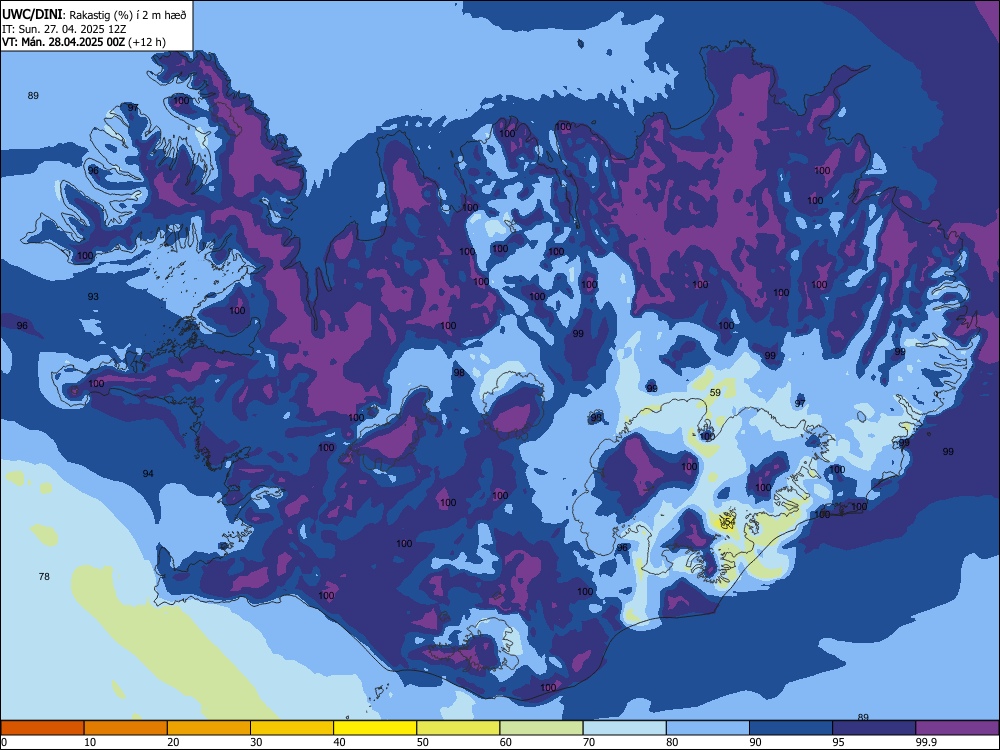Select the '94' humidity value on the map
This screenshot has width=1000, height=750.
pyautogui.click(x=148, y=473)
